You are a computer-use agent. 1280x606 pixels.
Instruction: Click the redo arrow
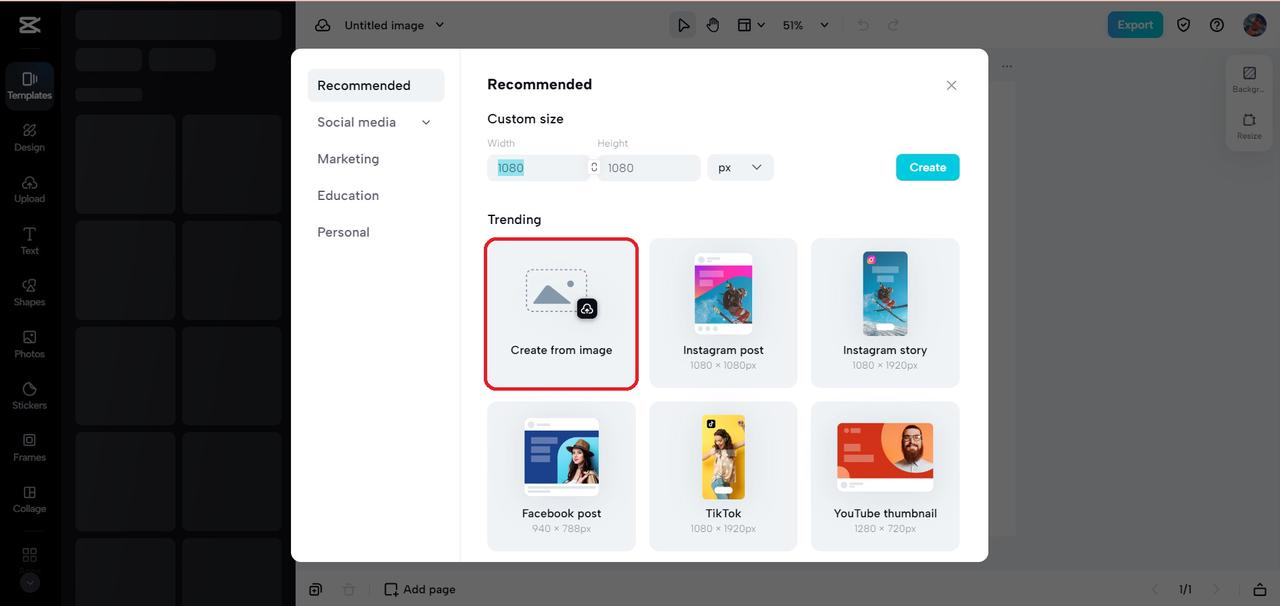tap(893, 25)
